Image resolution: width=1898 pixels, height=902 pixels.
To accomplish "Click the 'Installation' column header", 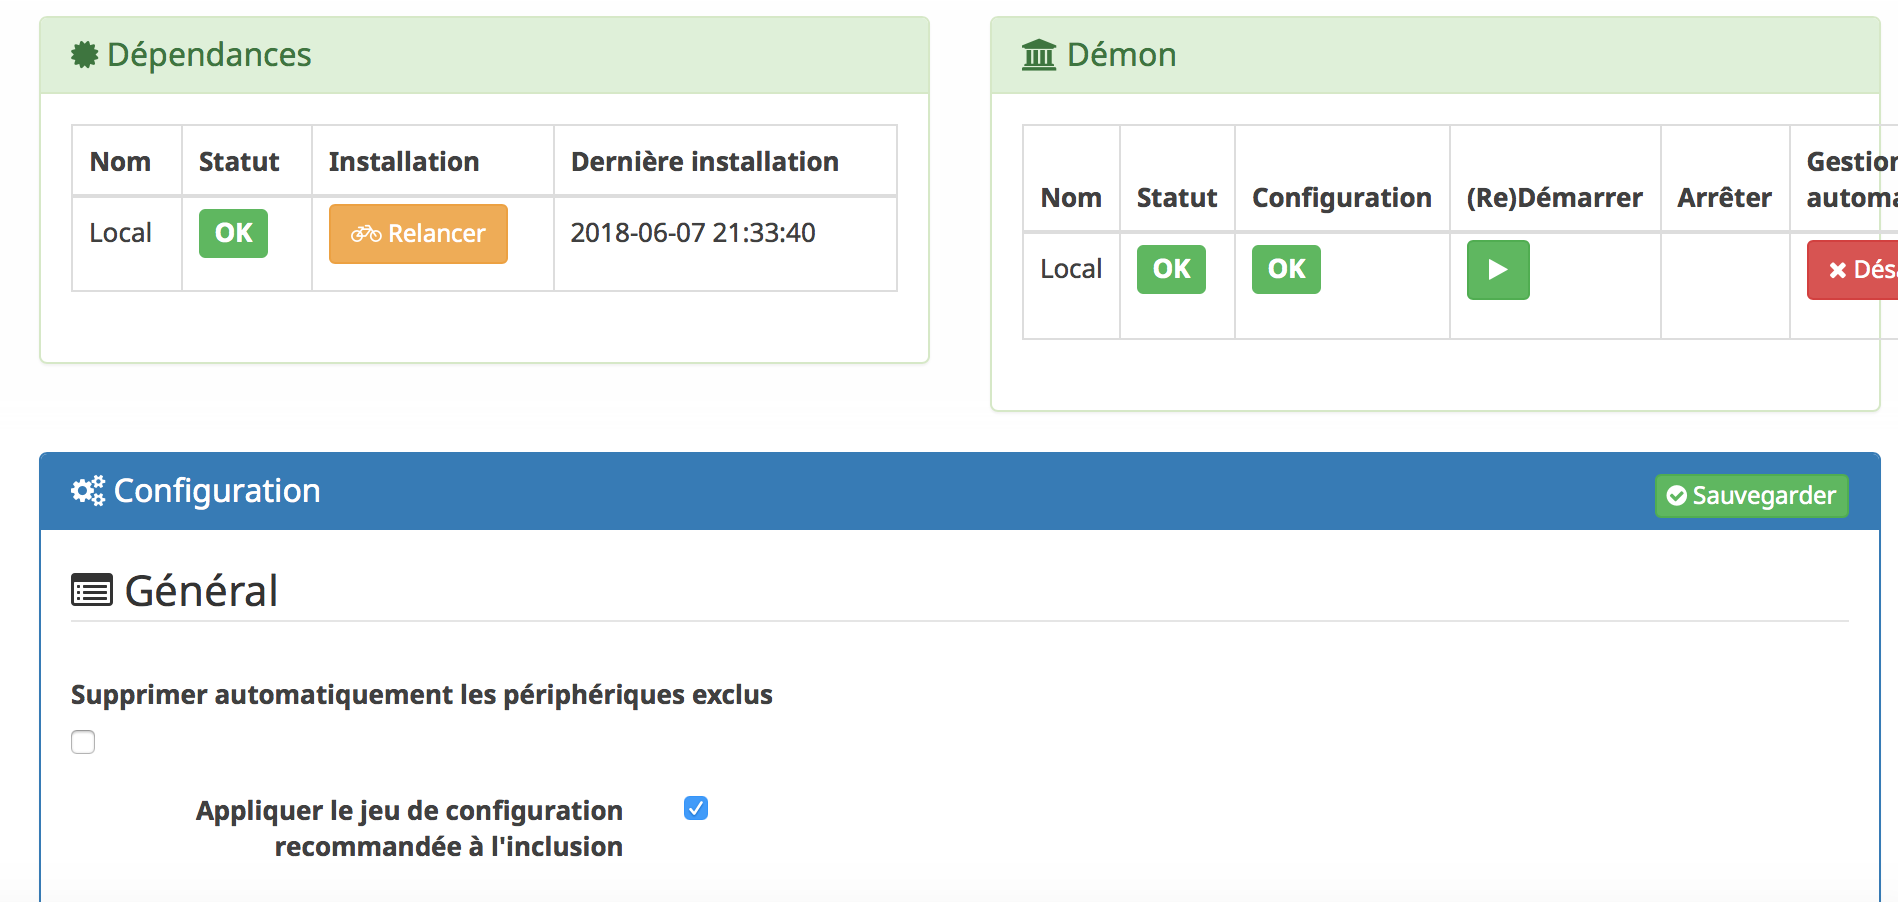I will 404,162.
